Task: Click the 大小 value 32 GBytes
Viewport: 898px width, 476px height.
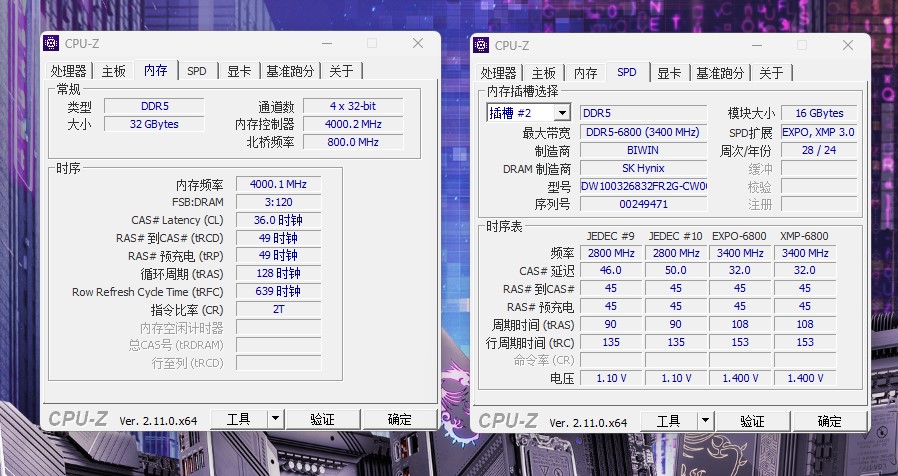Action: click(x=154, y=124)
